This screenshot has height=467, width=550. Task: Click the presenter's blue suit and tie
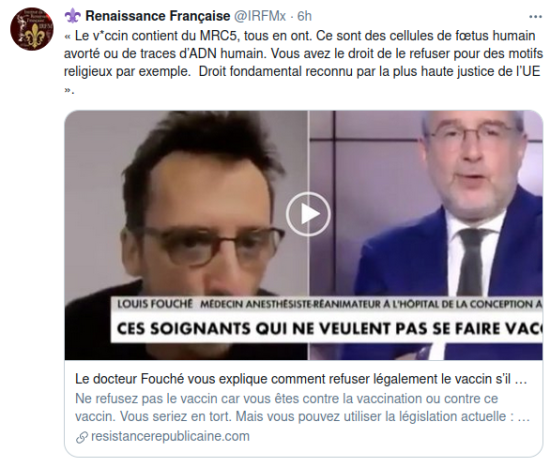click(452, 267)
